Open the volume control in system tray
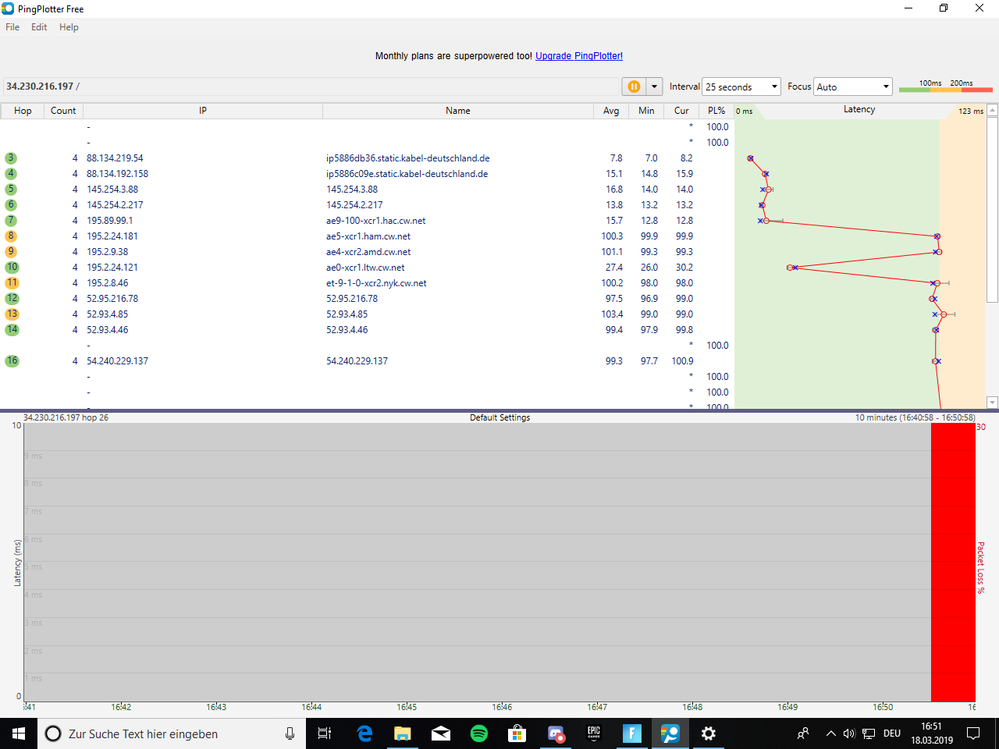The height and width of the screenshot is (749, 999). click(849, 734)
